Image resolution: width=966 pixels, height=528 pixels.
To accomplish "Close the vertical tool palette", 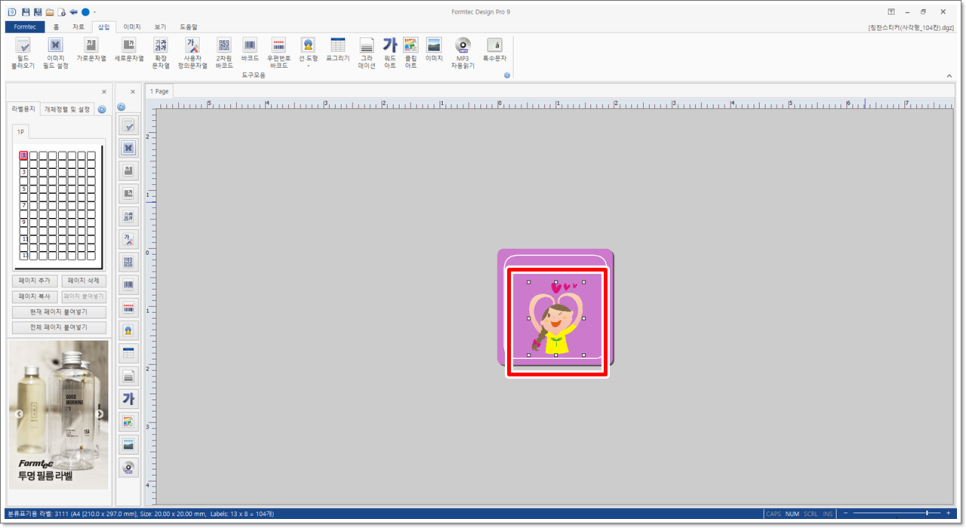I will [x=132, y=92].
